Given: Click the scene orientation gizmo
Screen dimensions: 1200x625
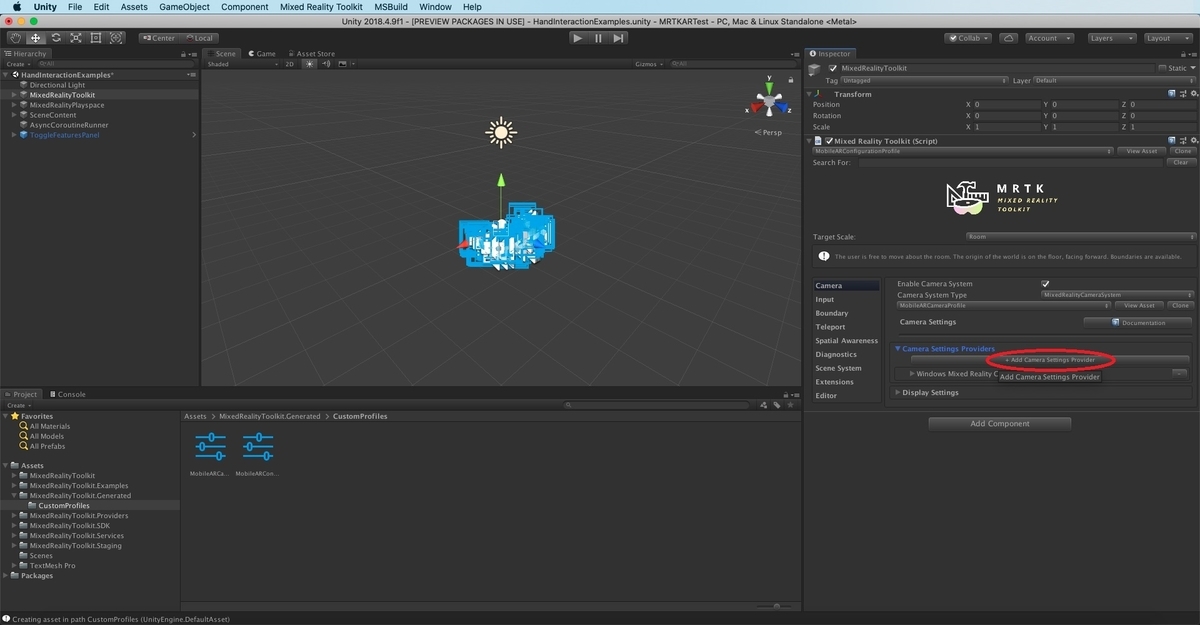Looking at the screenshot, I should (x=769, y=103).
